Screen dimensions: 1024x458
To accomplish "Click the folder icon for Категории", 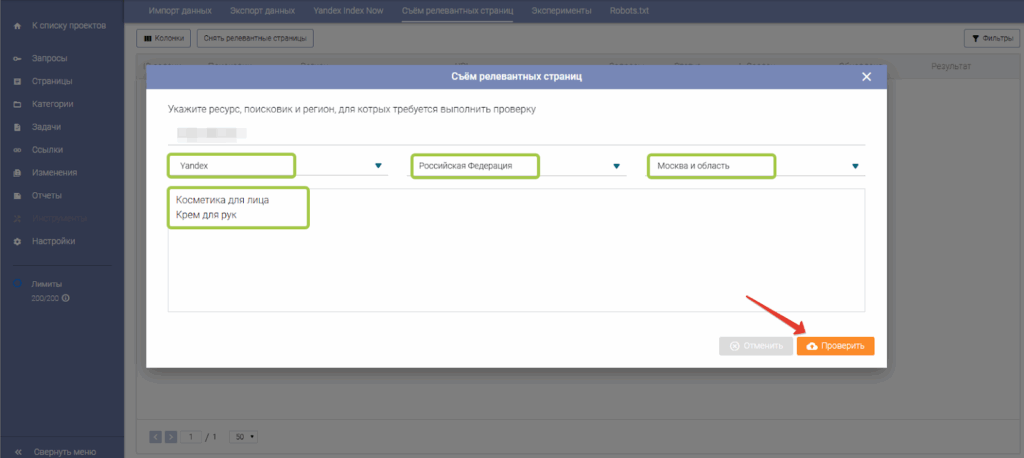I will [17, 104].
